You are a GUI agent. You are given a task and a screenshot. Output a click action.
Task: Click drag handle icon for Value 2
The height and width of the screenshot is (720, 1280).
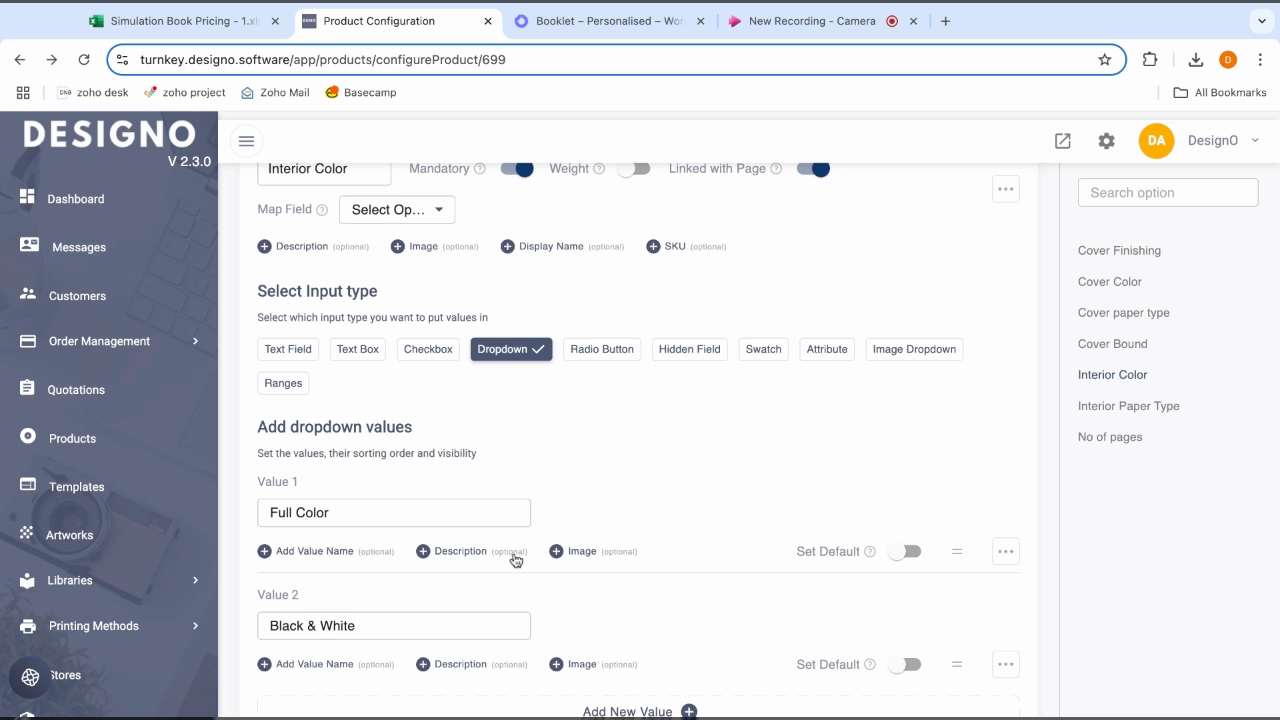pyautogui.click(x=957, y=664)
